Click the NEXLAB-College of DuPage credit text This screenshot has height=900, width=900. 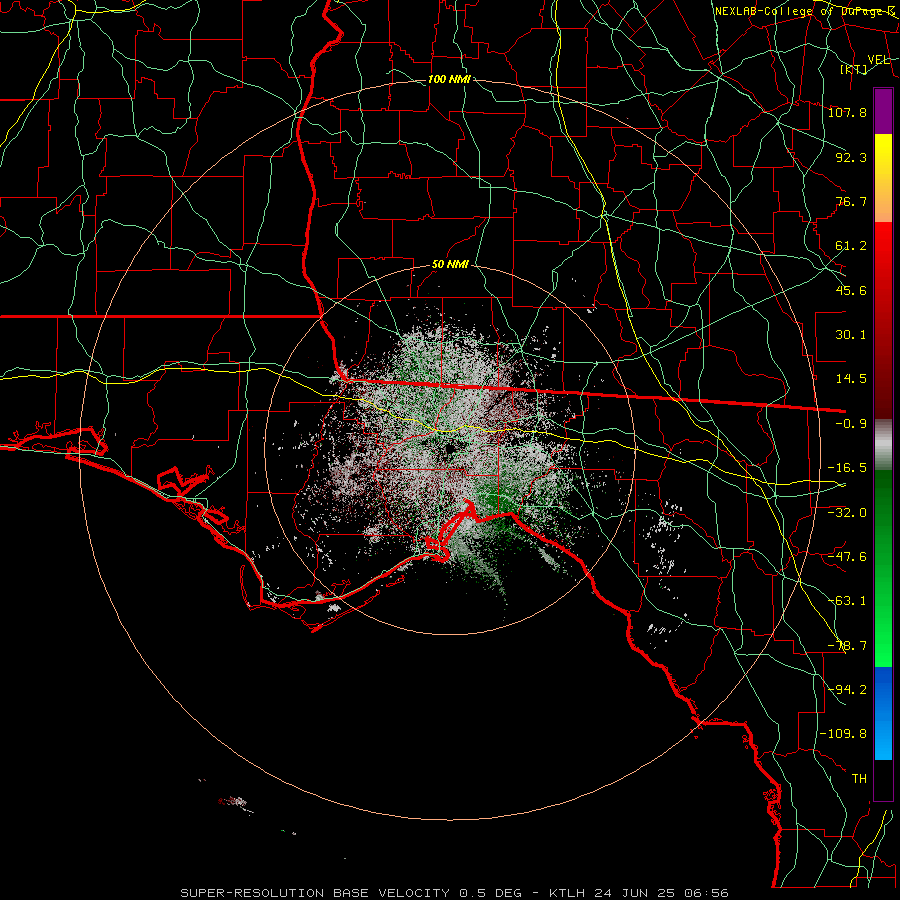point(805,11)
